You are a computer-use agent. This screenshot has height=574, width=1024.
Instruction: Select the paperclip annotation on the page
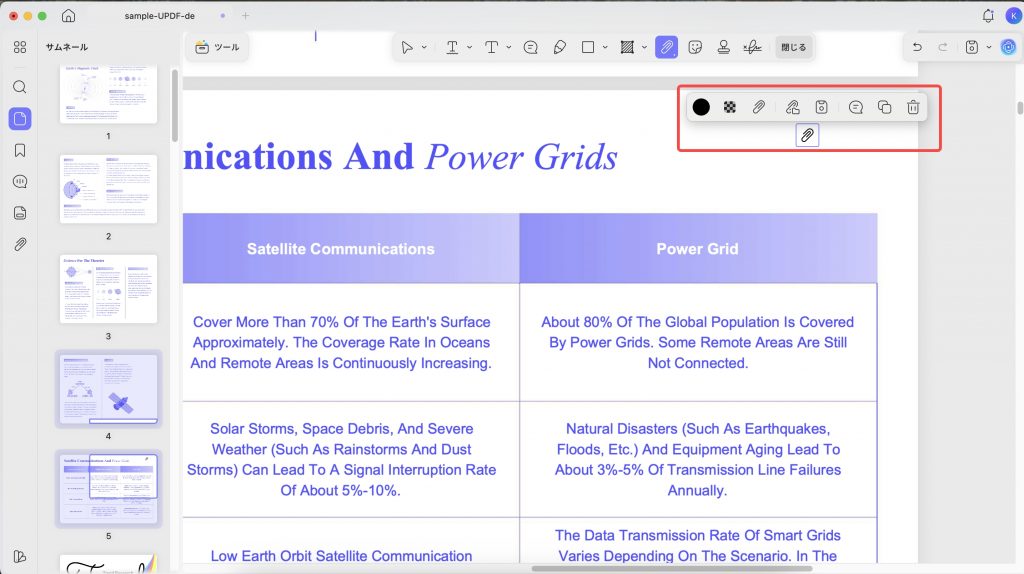click(807, 135)
